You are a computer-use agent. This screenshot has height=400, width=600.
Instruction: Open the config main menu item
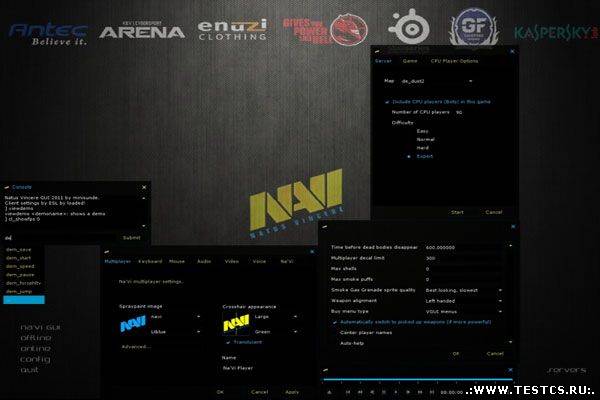(35, 359)
